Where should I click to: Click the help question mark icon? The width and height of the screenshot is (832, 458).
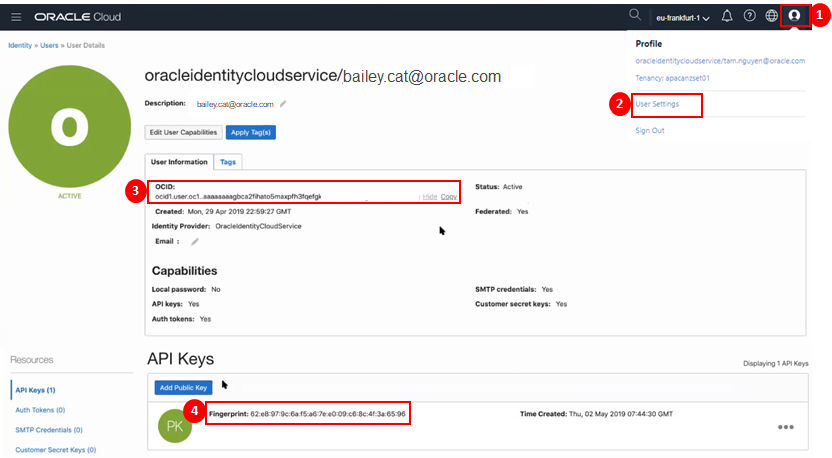749,16
